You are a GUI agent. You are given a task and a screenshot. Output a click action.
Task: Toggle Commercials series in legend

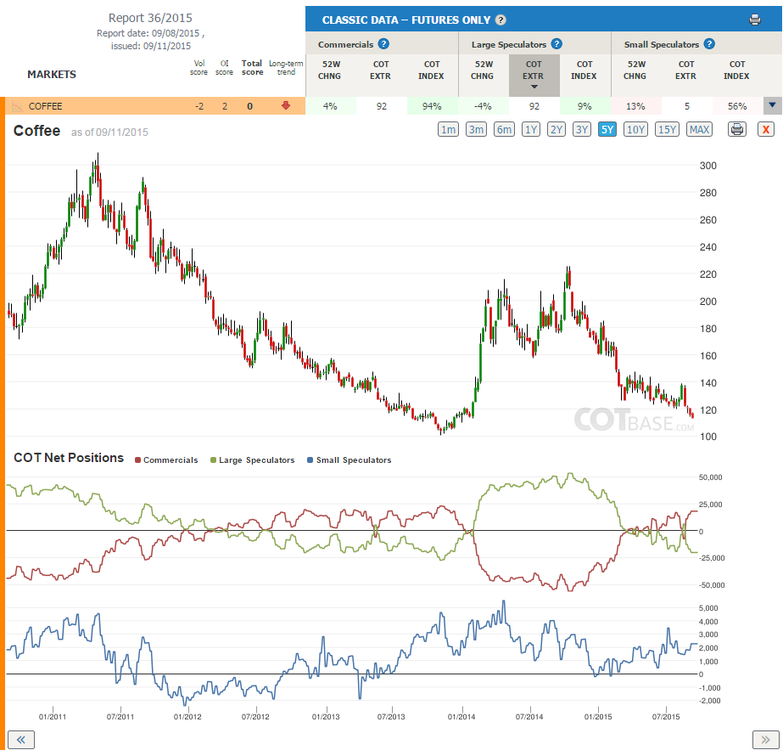(166, 460)
